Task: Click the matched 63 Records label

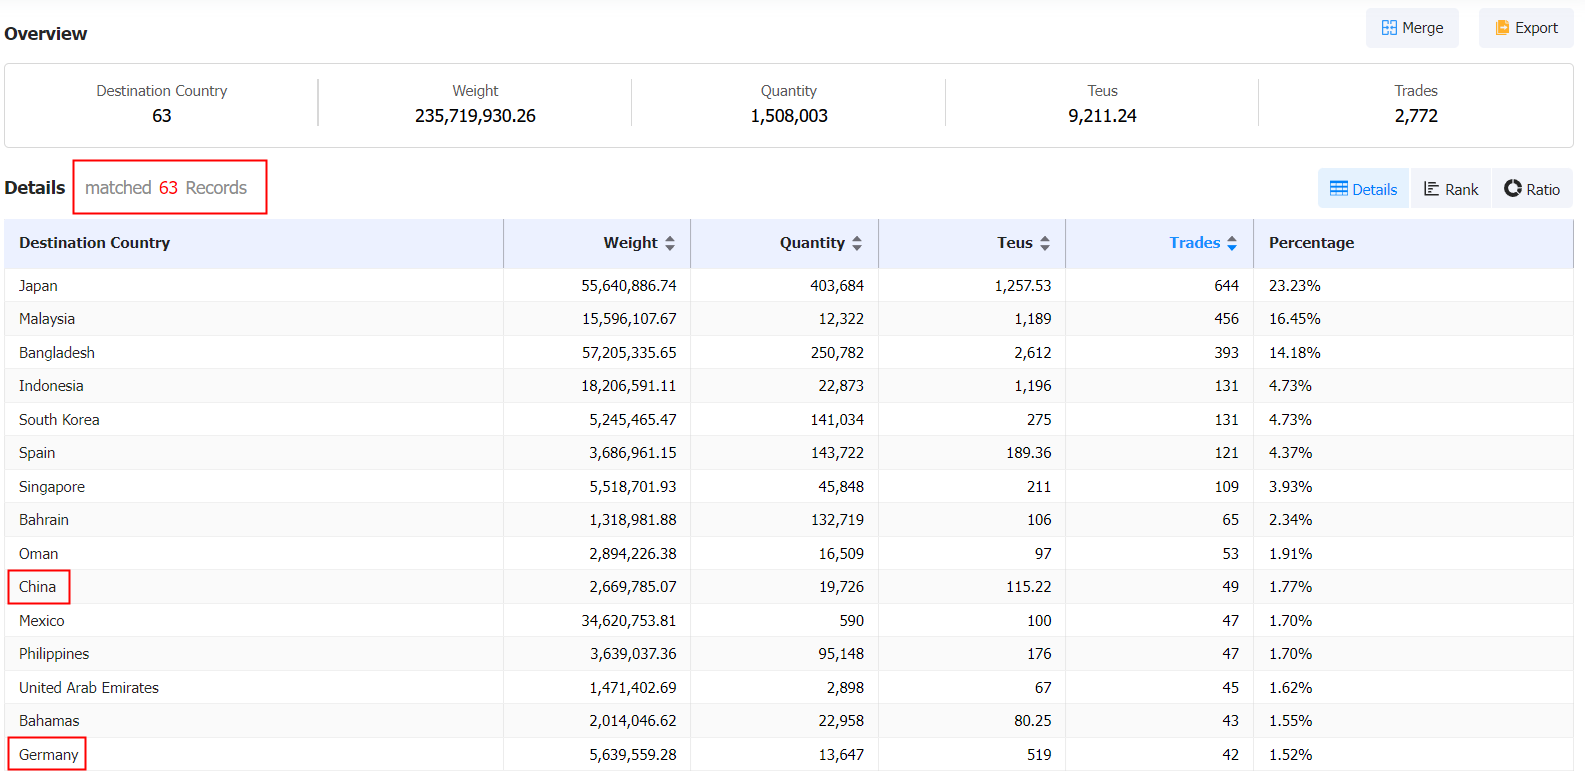Action: point(166,188)
